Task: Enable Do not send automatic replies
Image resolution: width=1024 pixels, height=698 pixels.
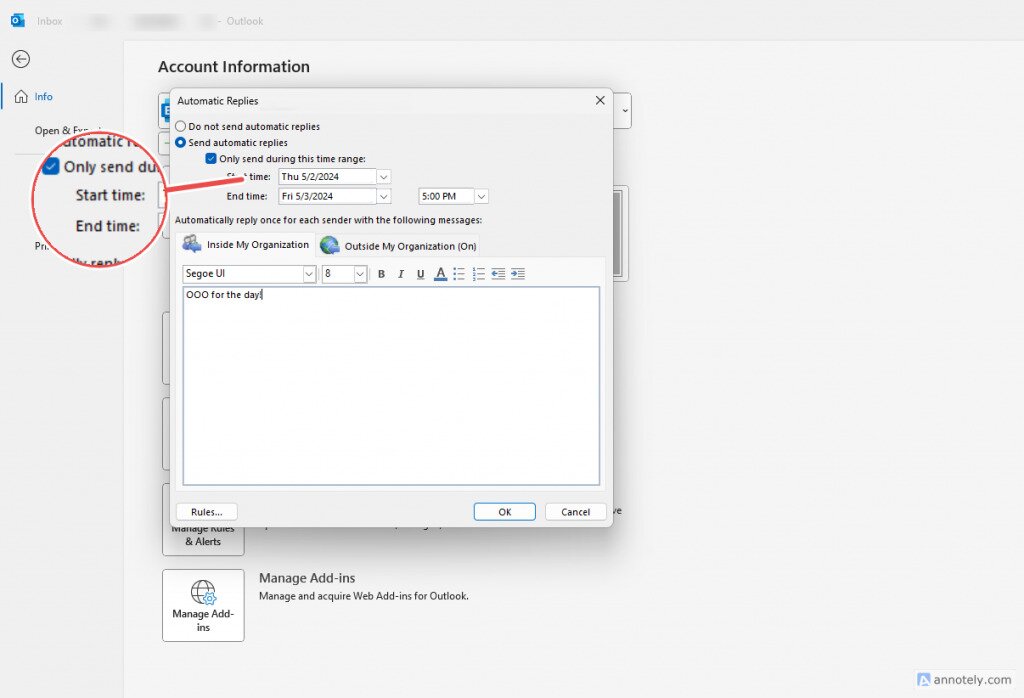Action: pos(180,126)
